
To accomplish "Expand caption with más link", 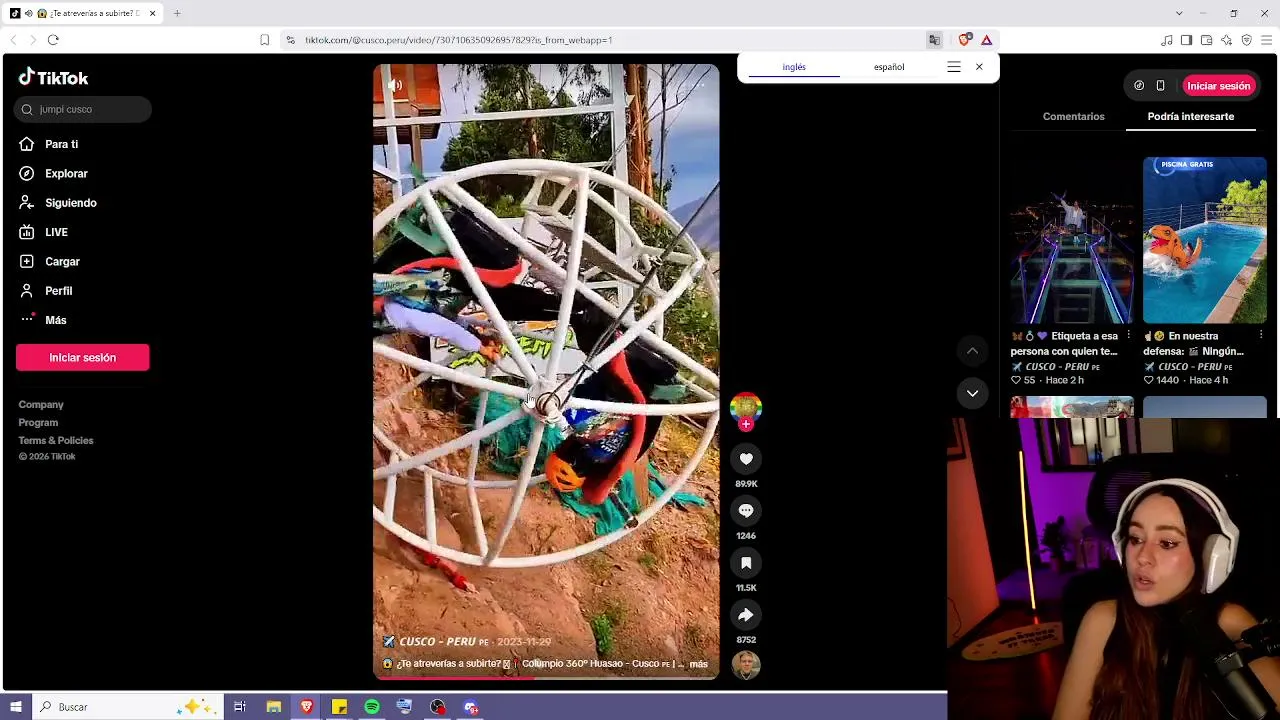I will pyautogui.click(x=698, y=664).
